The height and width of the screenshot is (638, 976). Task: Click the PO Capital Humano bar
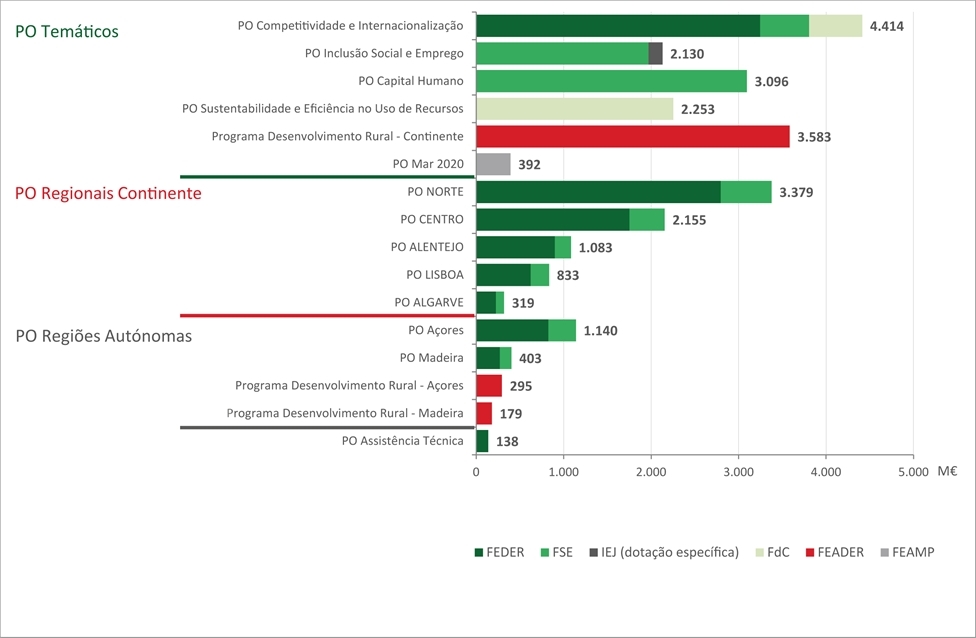point(611,81)
